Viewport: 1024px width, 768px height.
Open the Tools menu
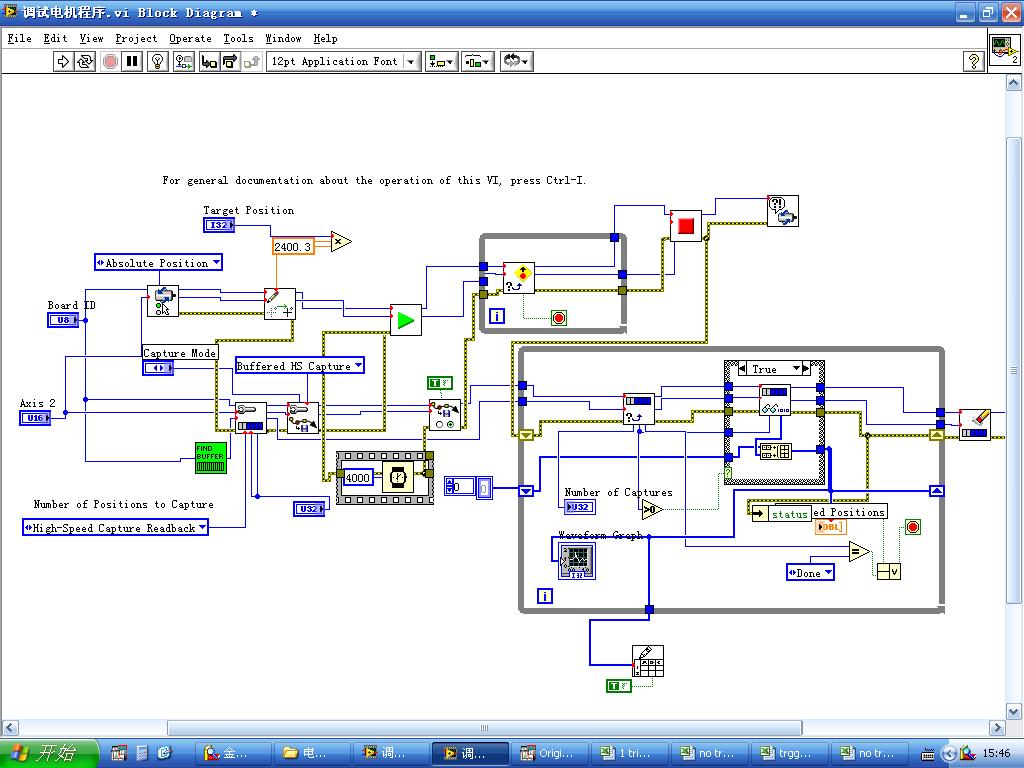pos(238,38)
